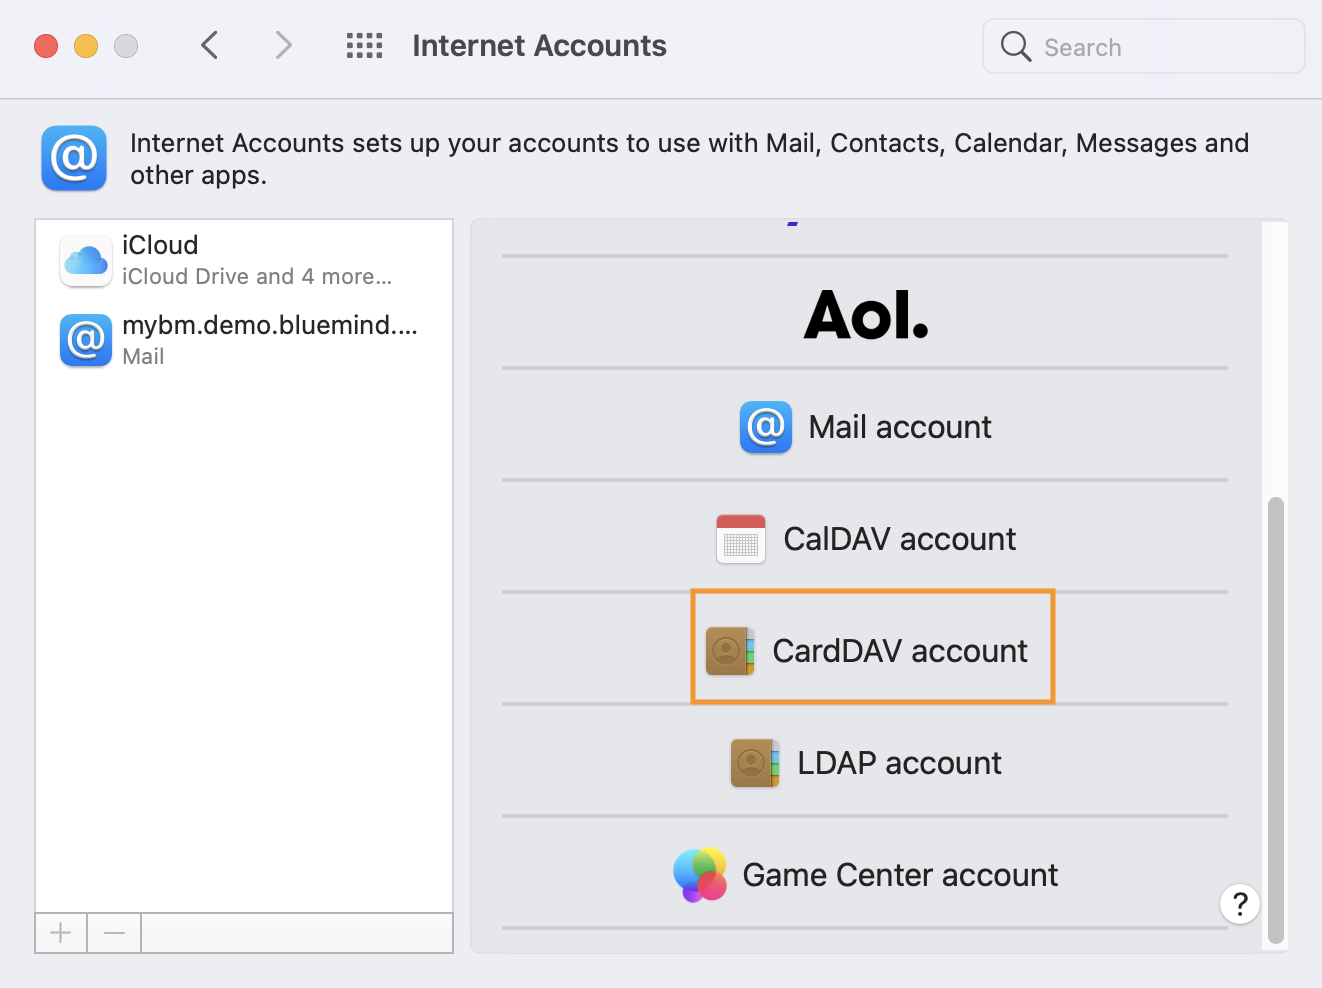Click inside the Search field
Viewport: 1322px width, 988px height.
pyautogui.click(x=1160, y=47)
